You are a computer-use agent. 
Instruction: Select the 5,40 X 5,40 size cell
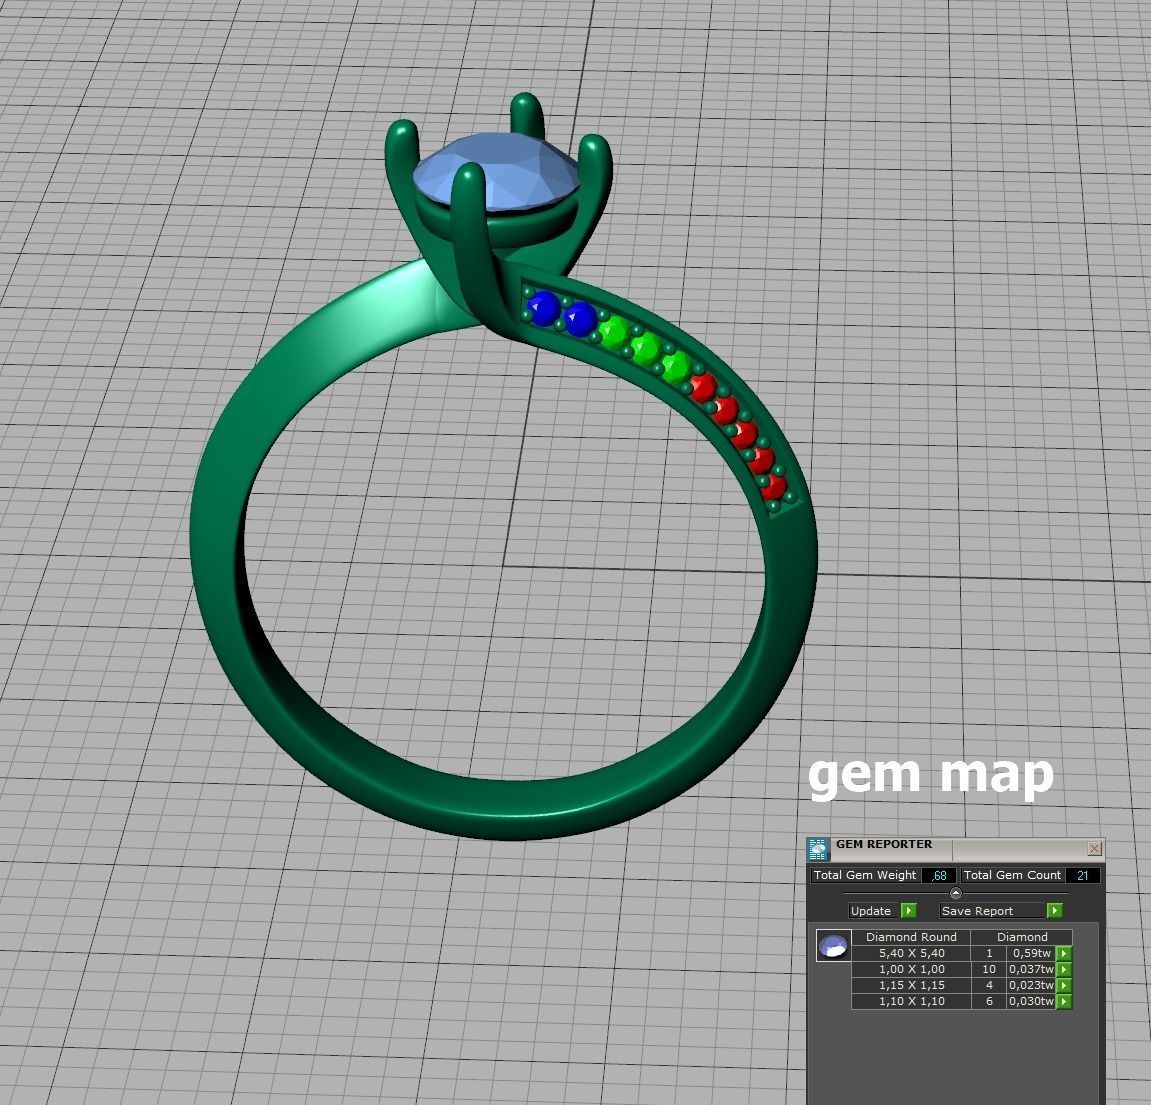click(x=912, y=953)
